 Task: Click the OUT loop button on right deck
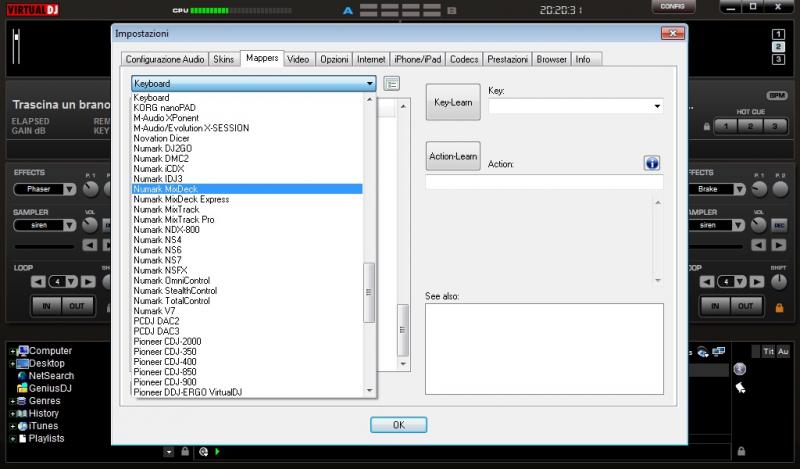(745, 306)
